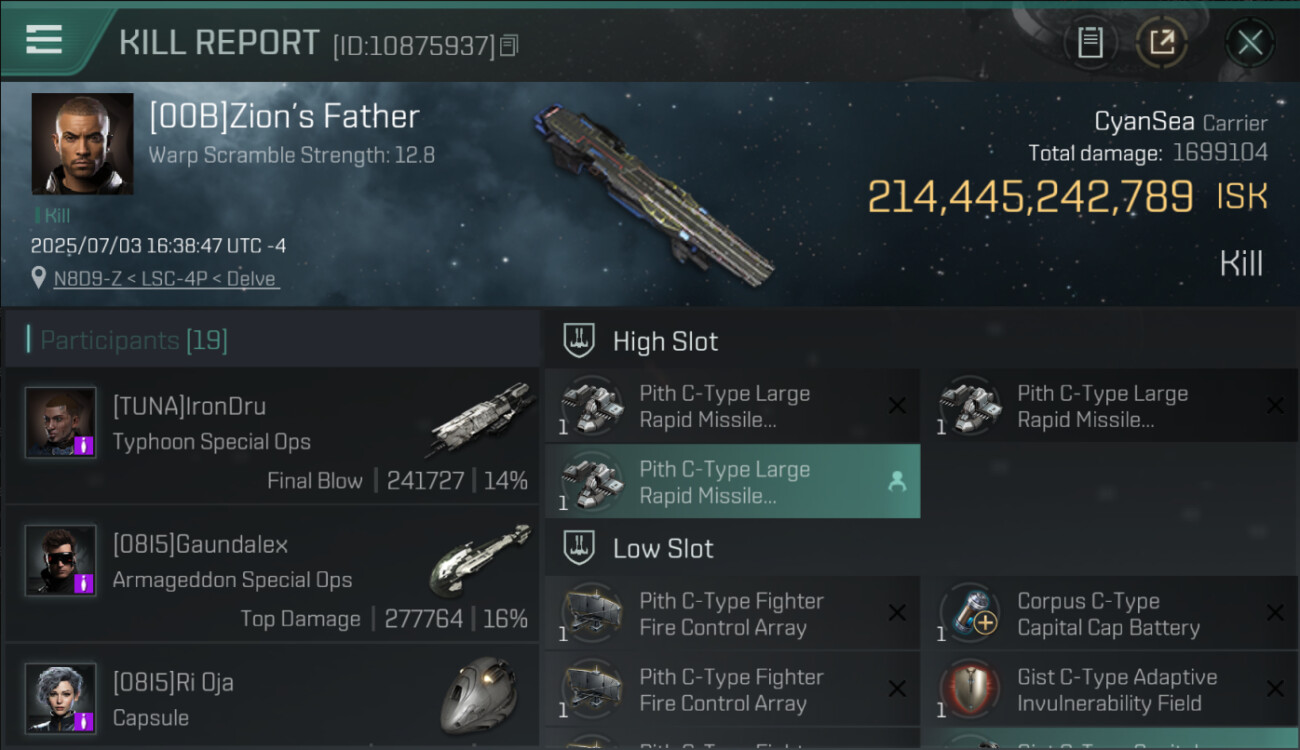1300x750 pixels.
Task: Inspect the destroyed Carrier ship image
Action: pyautogui.click(x=655, y=193)
